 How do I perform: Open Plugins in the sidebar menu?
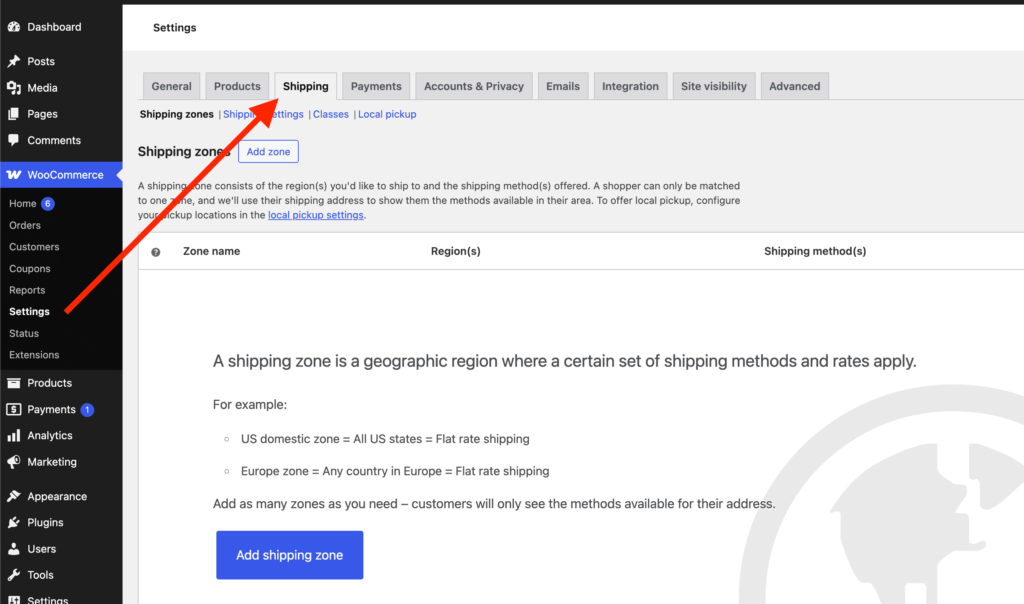pos(45,522)
